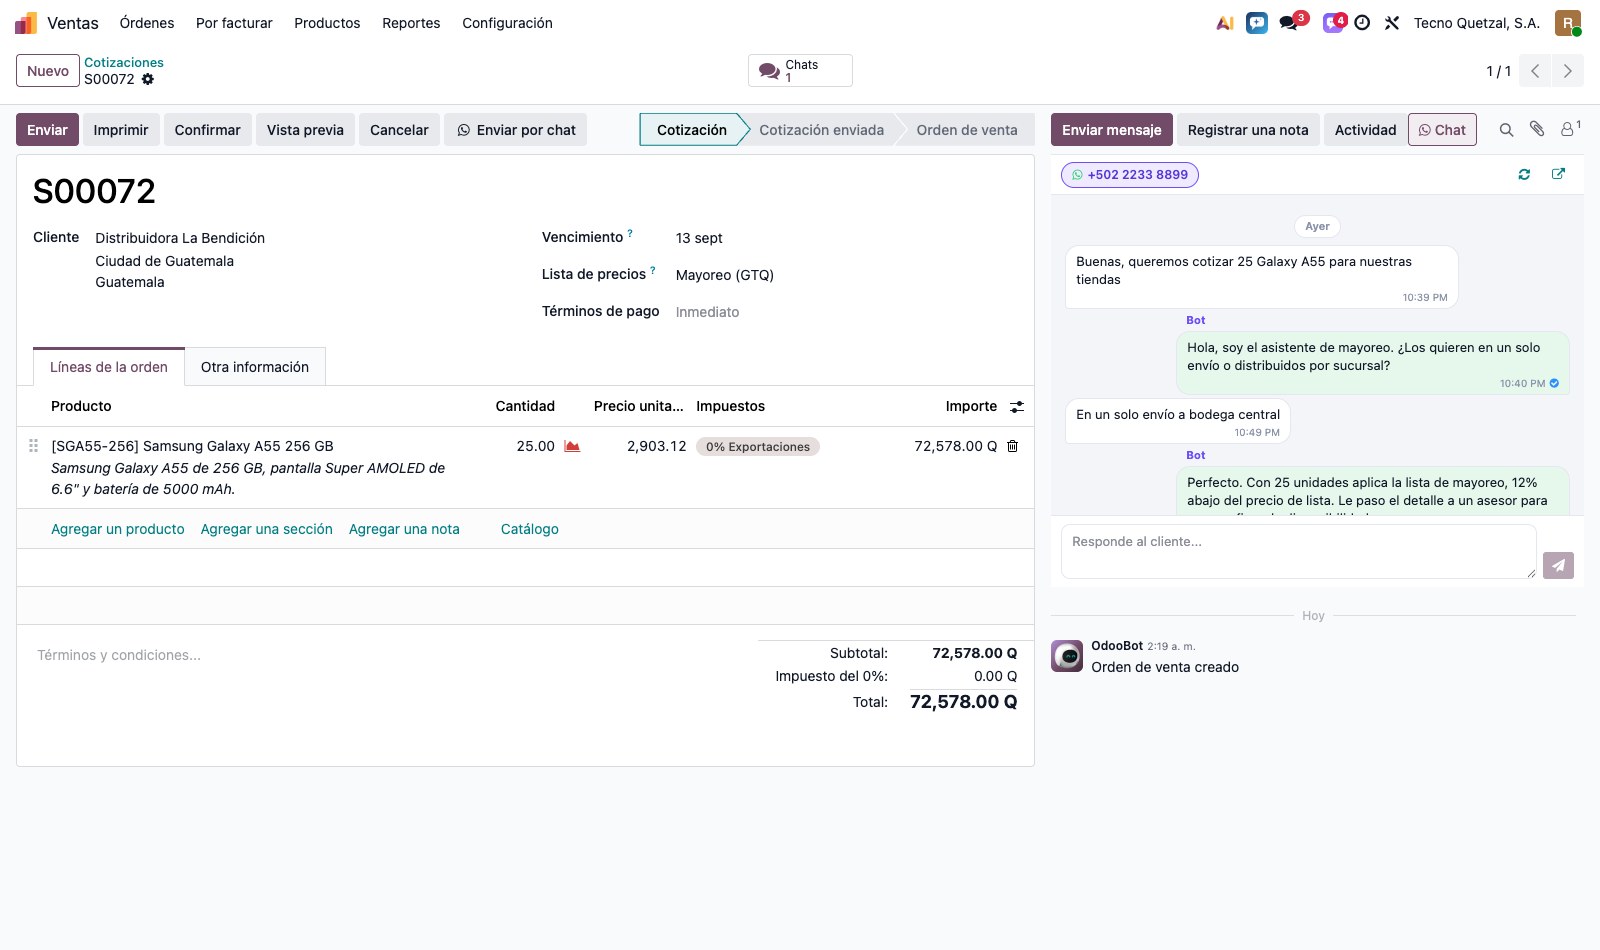Viewport: 1600px width, 950px height.
Task: Click Enviar por chat button
Action: coord(516,130)
